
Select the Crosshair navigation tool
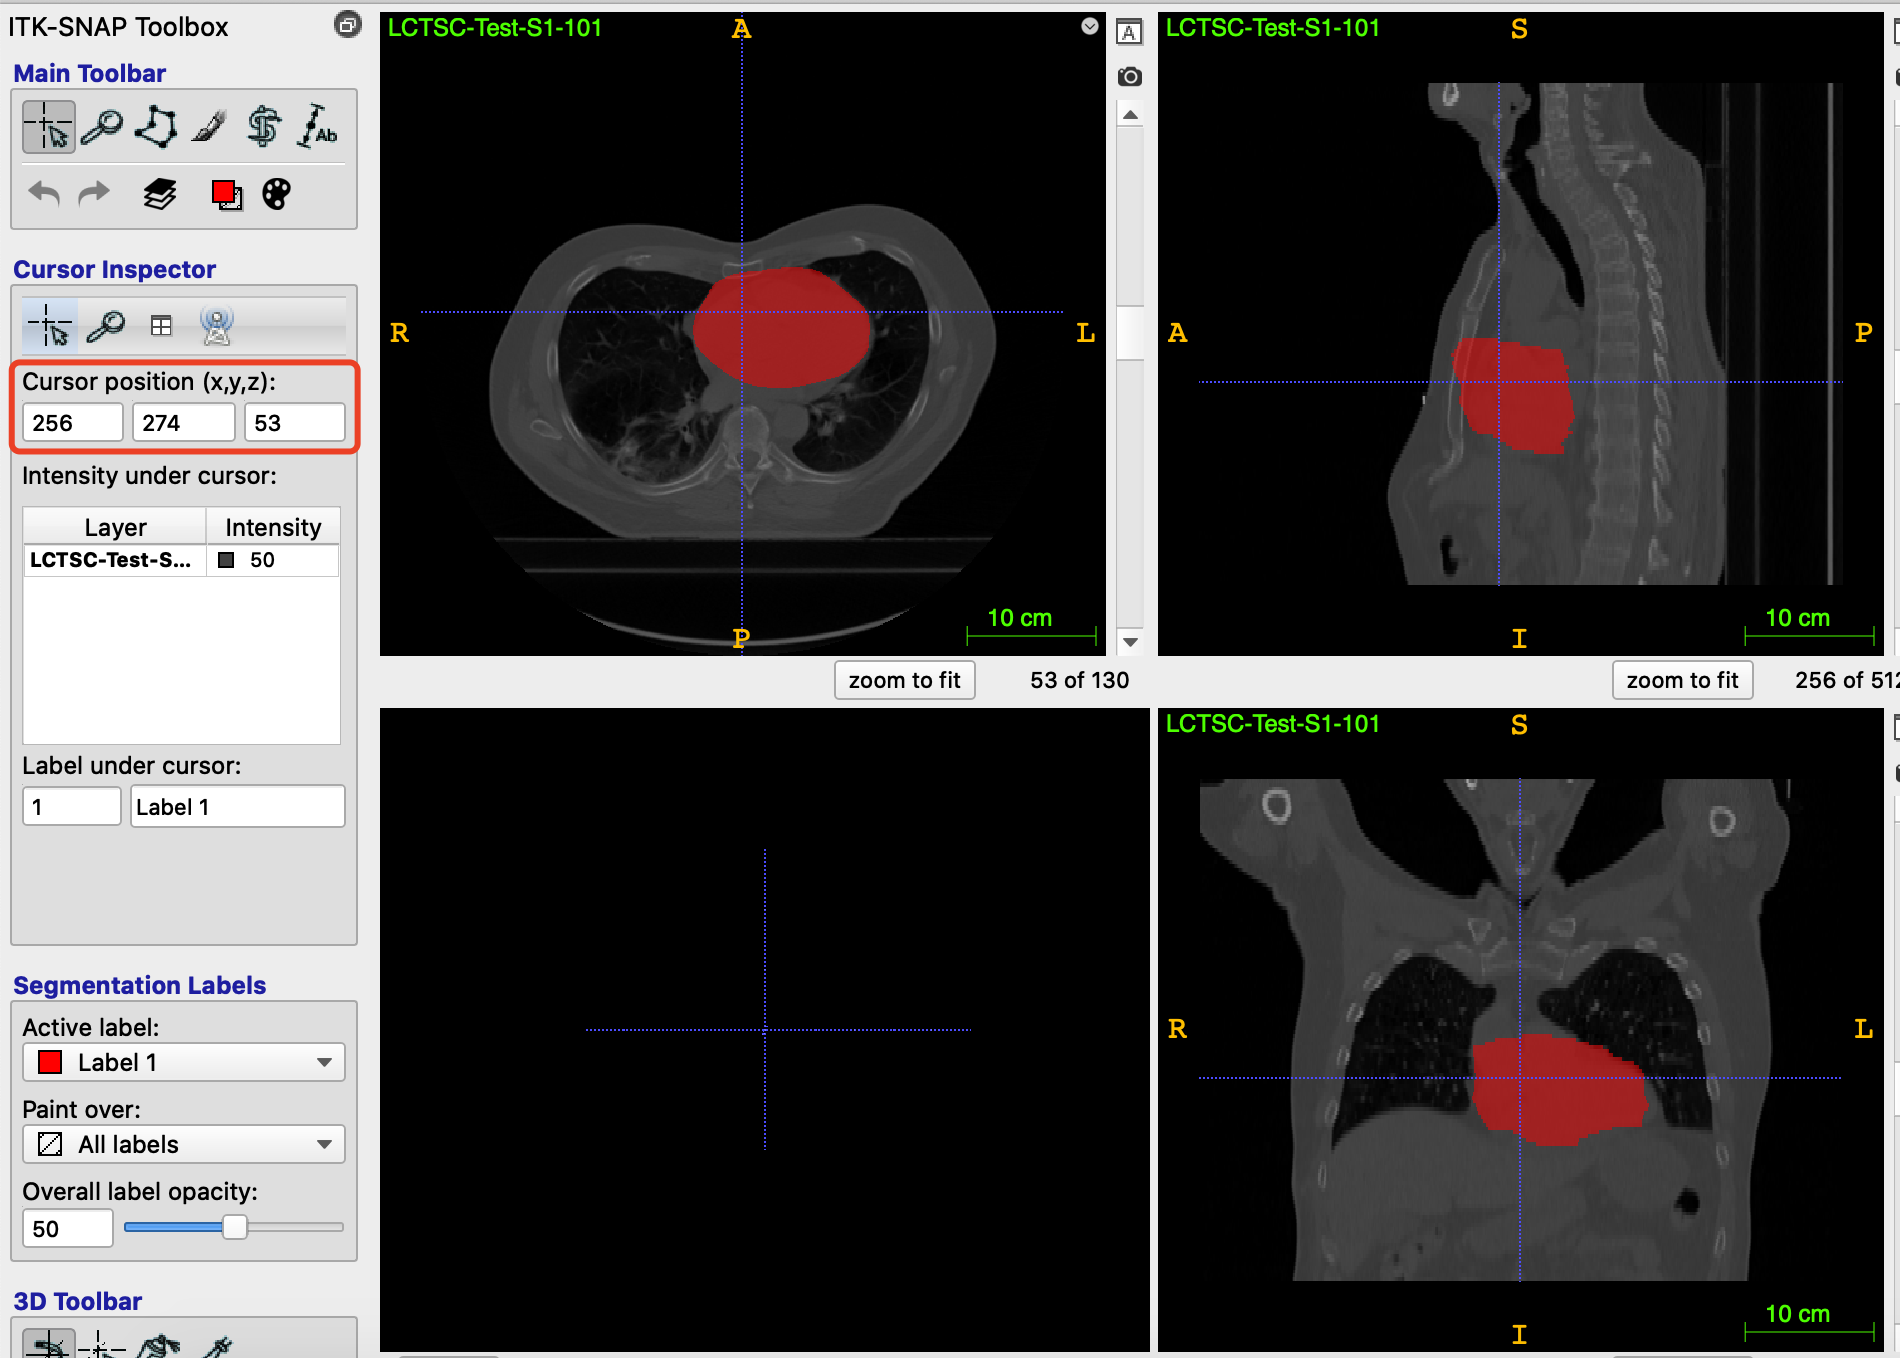(47, 126)
